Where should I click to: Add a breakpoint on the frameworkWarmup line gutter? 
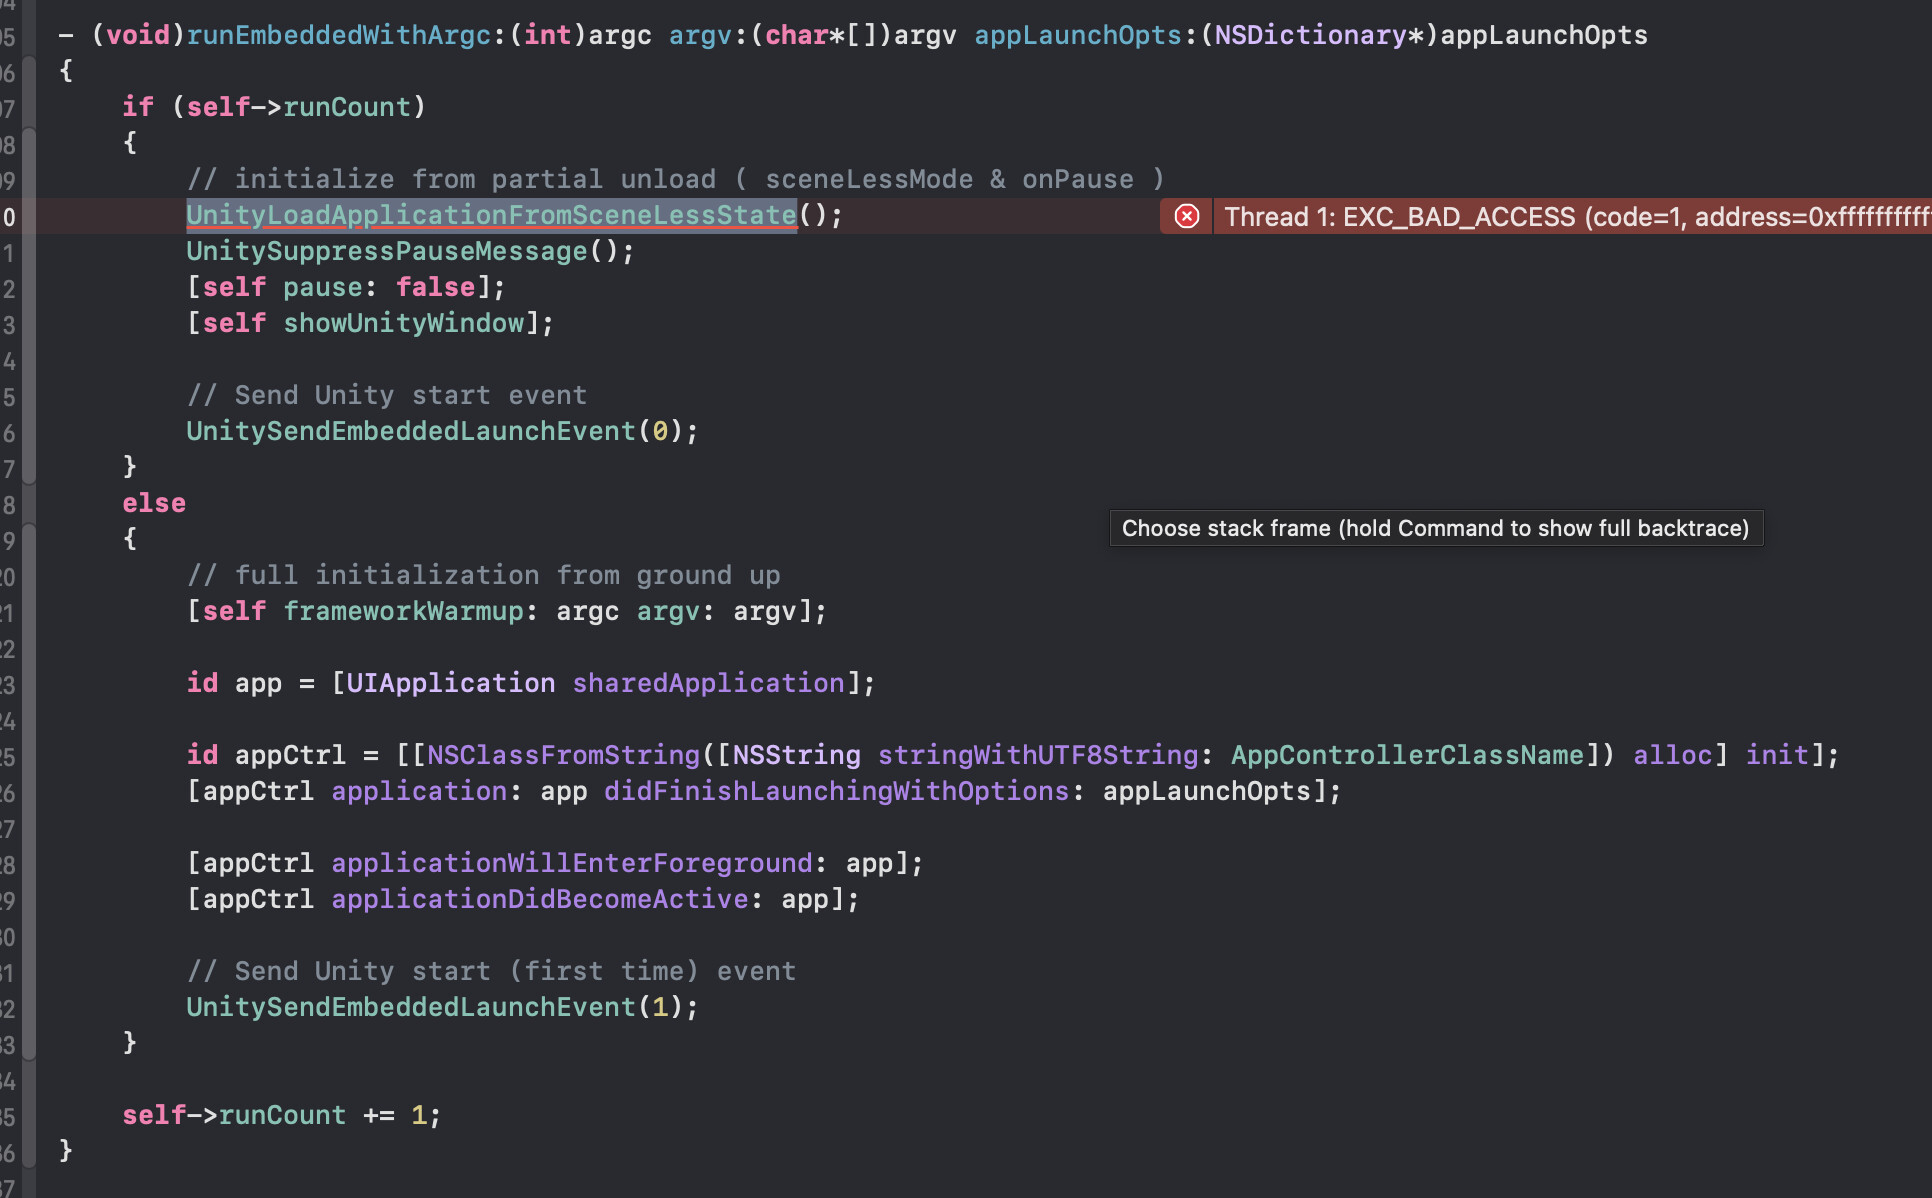(10, 611)
